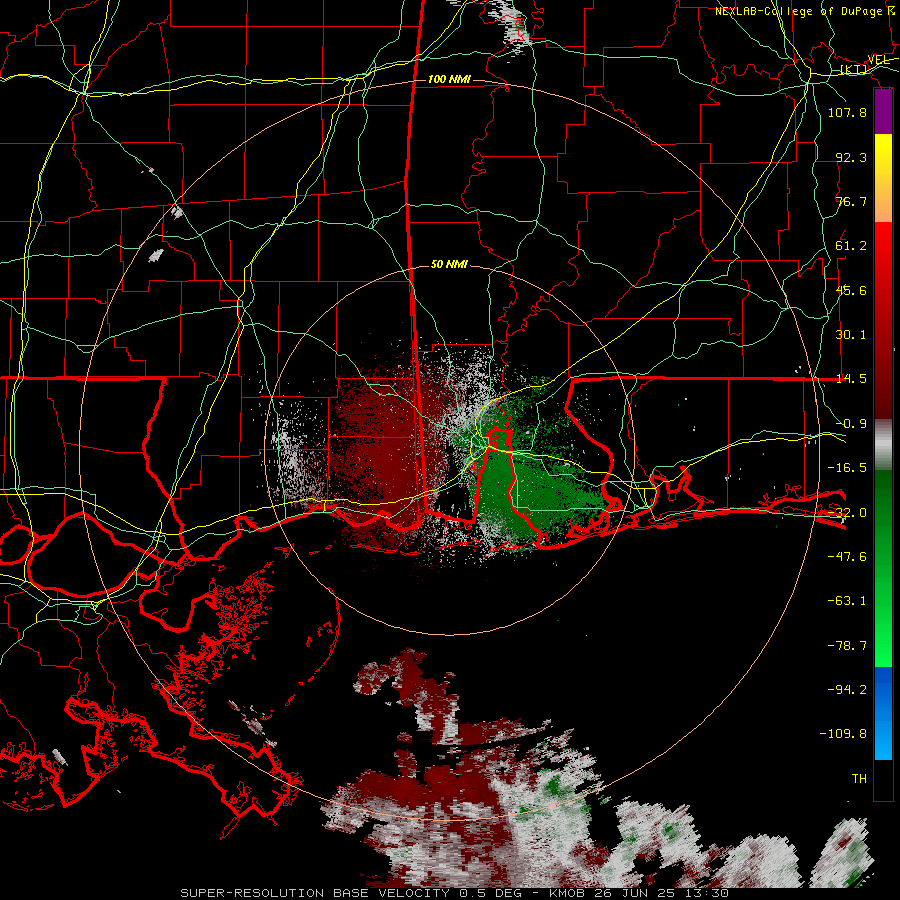Image resolution: width=900 pixels, height=900 pixels.
Task: Click the VEL label above the color scale
Action: point(878,60)
